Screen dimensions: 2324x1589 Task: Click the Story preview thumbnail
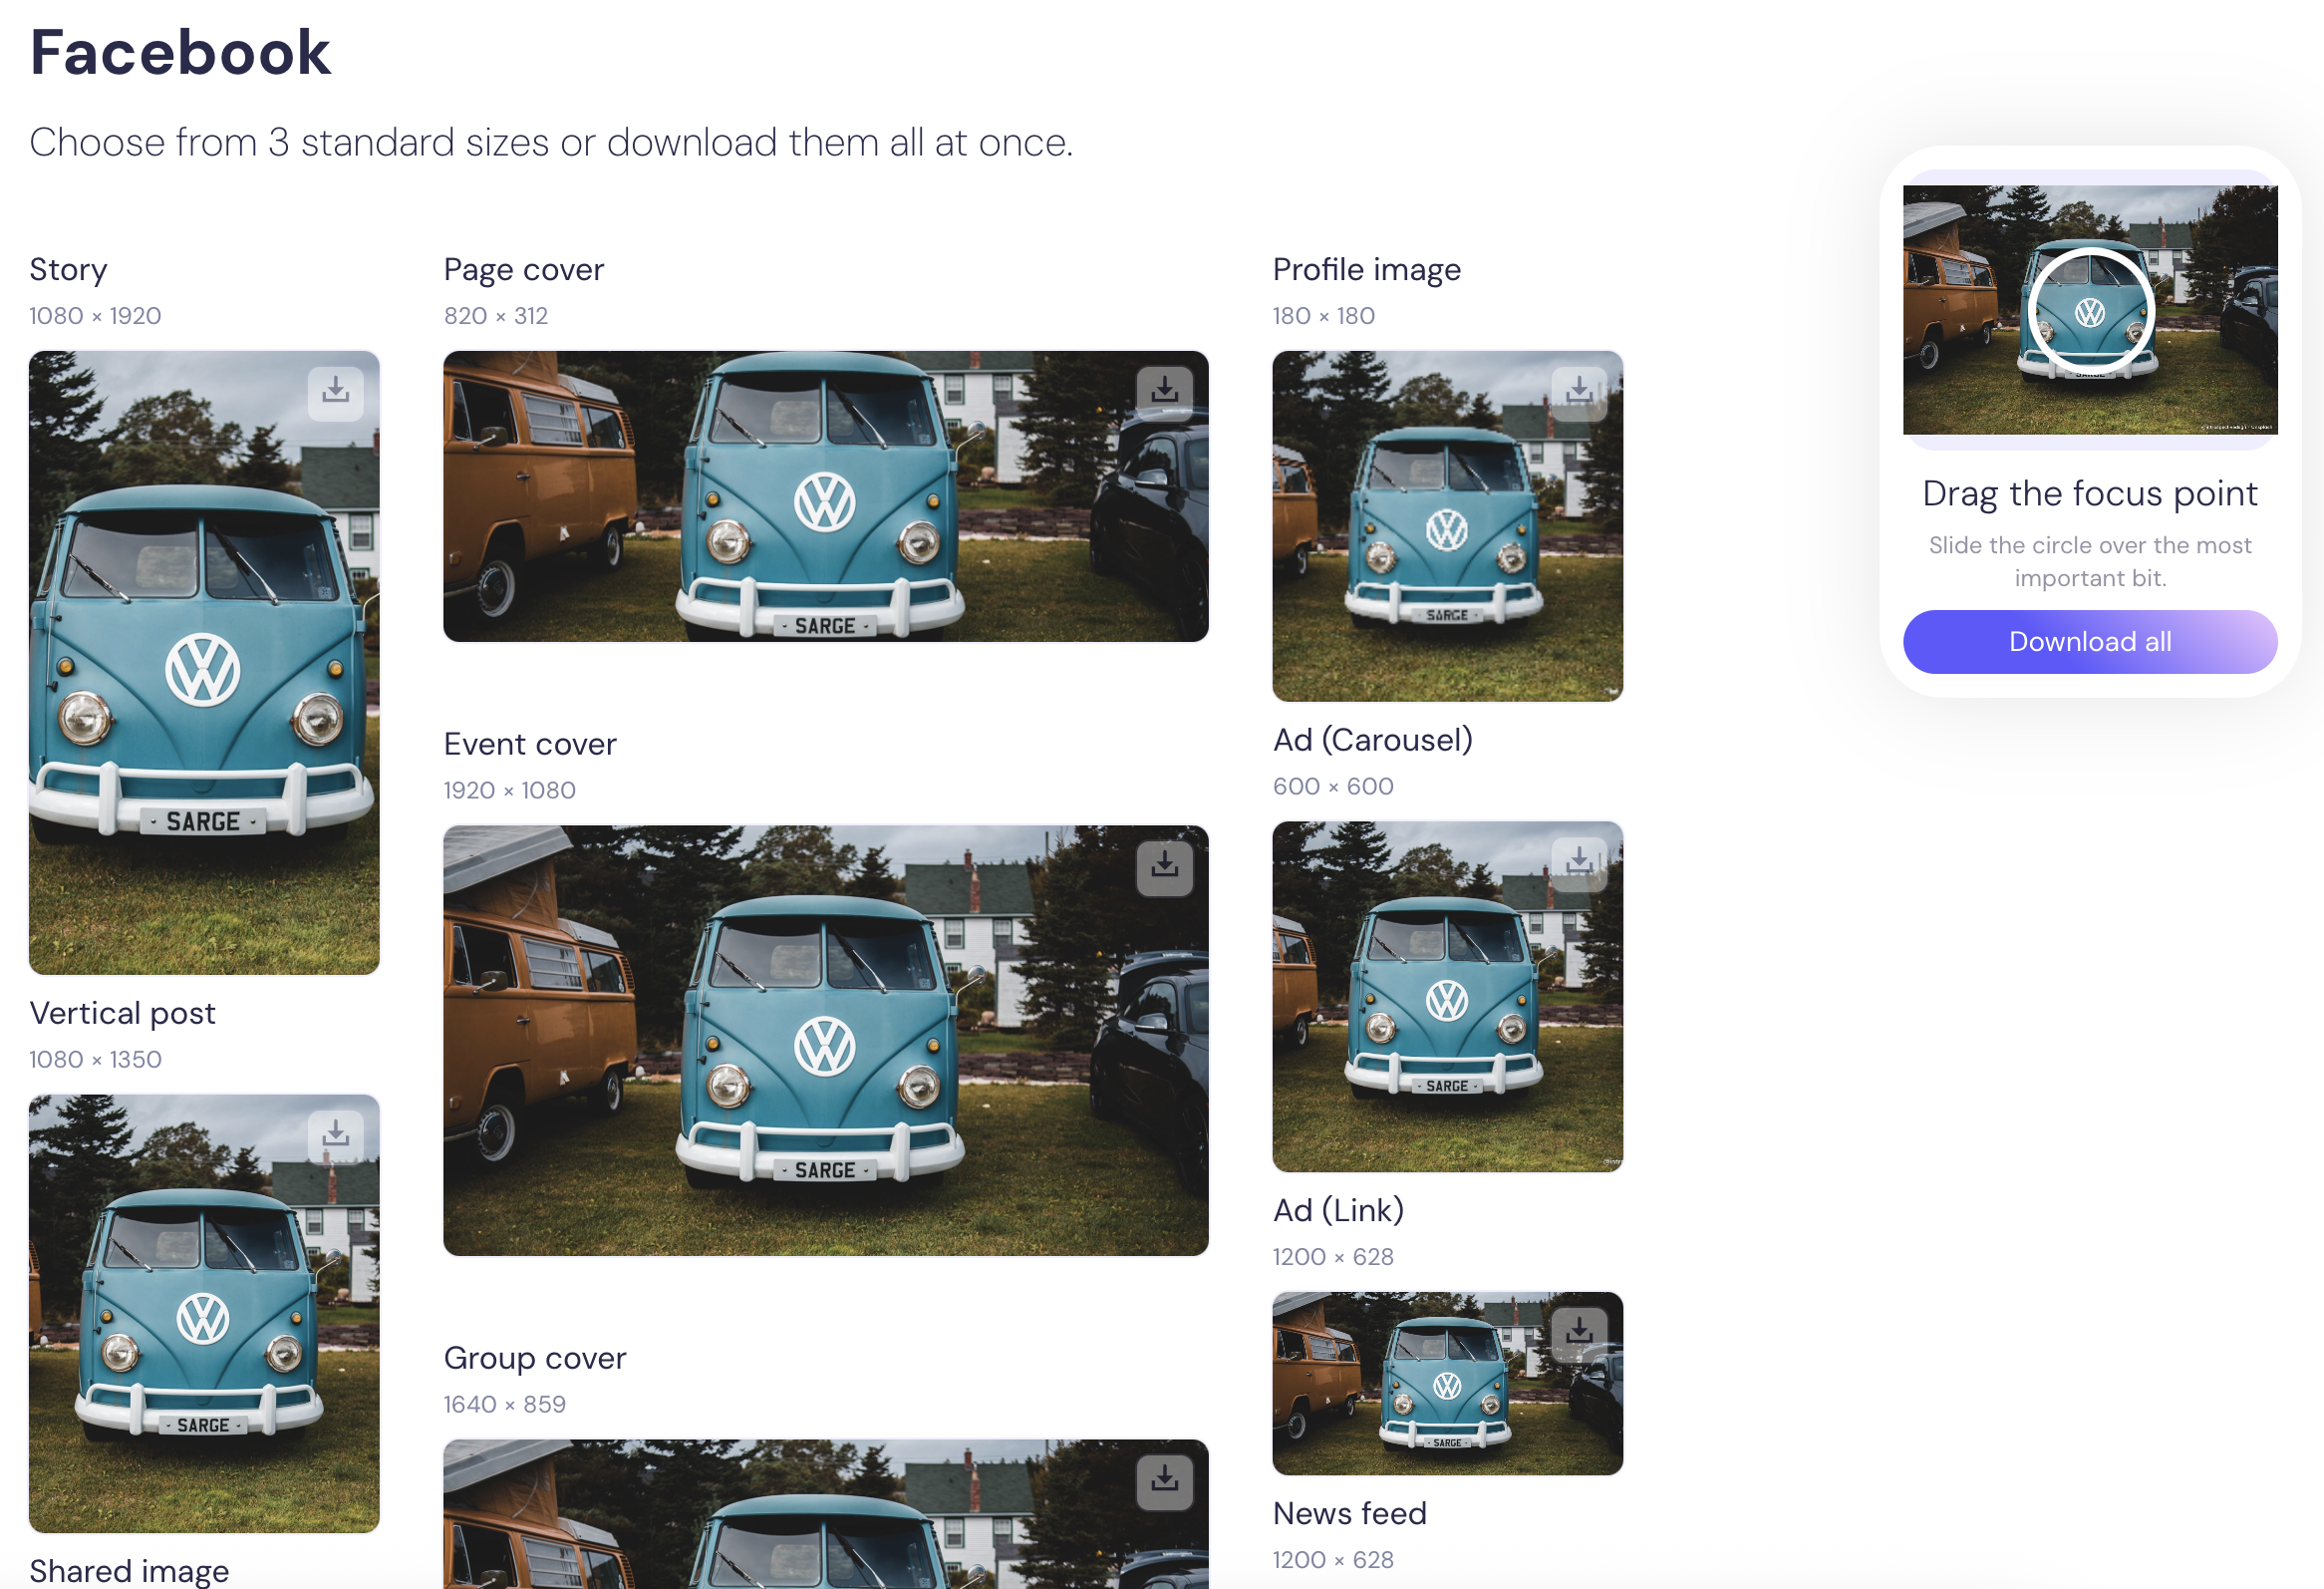[204, 660]
